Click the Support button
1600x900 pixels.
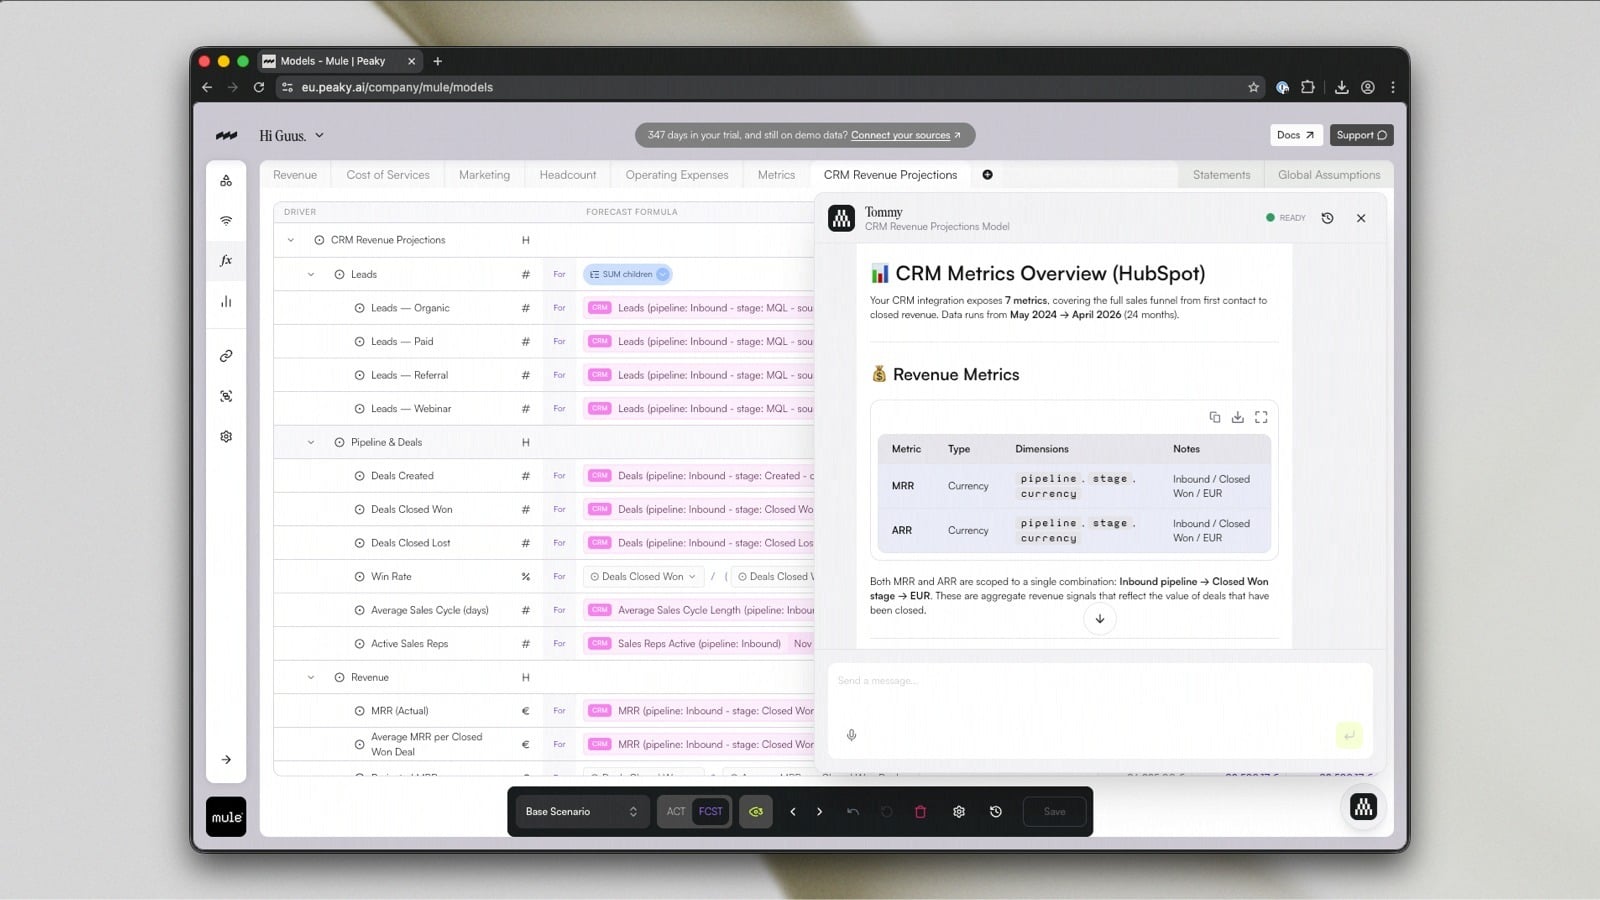[x=1361, y=135]
